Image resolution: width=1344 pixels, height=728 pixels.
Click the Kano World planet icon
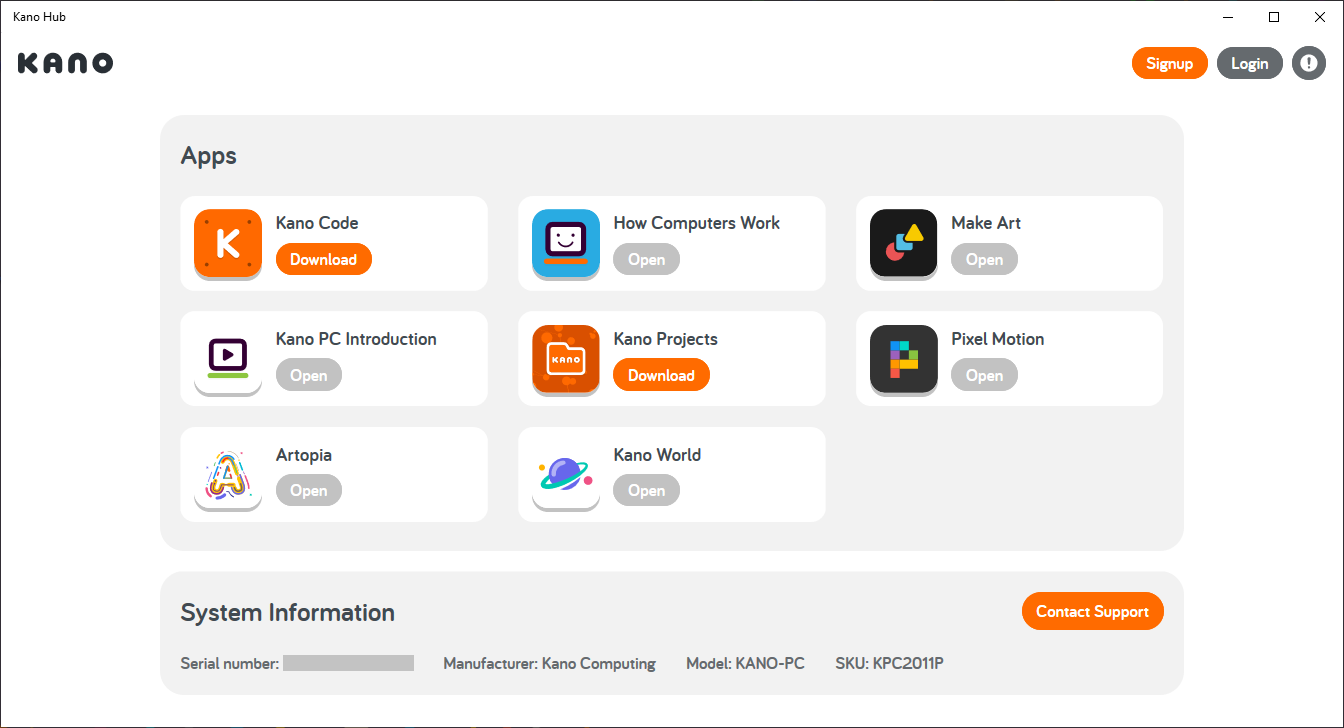(x=566, y=476)
